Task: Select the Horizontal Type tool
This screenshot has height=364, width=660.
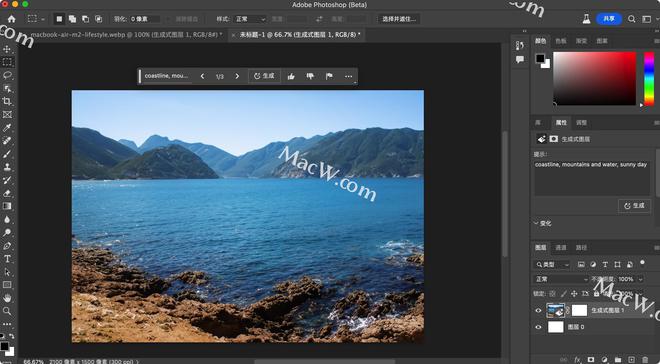Action: [7, 259]
